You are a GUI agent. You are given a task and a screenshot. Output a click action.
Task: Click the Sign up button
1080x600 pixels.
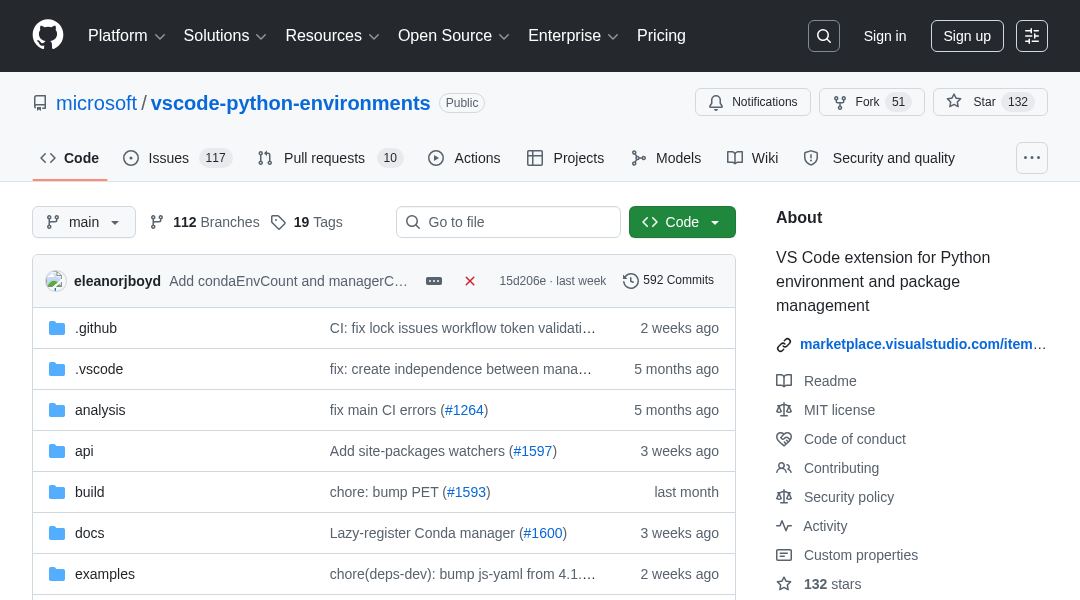(967, 36)
